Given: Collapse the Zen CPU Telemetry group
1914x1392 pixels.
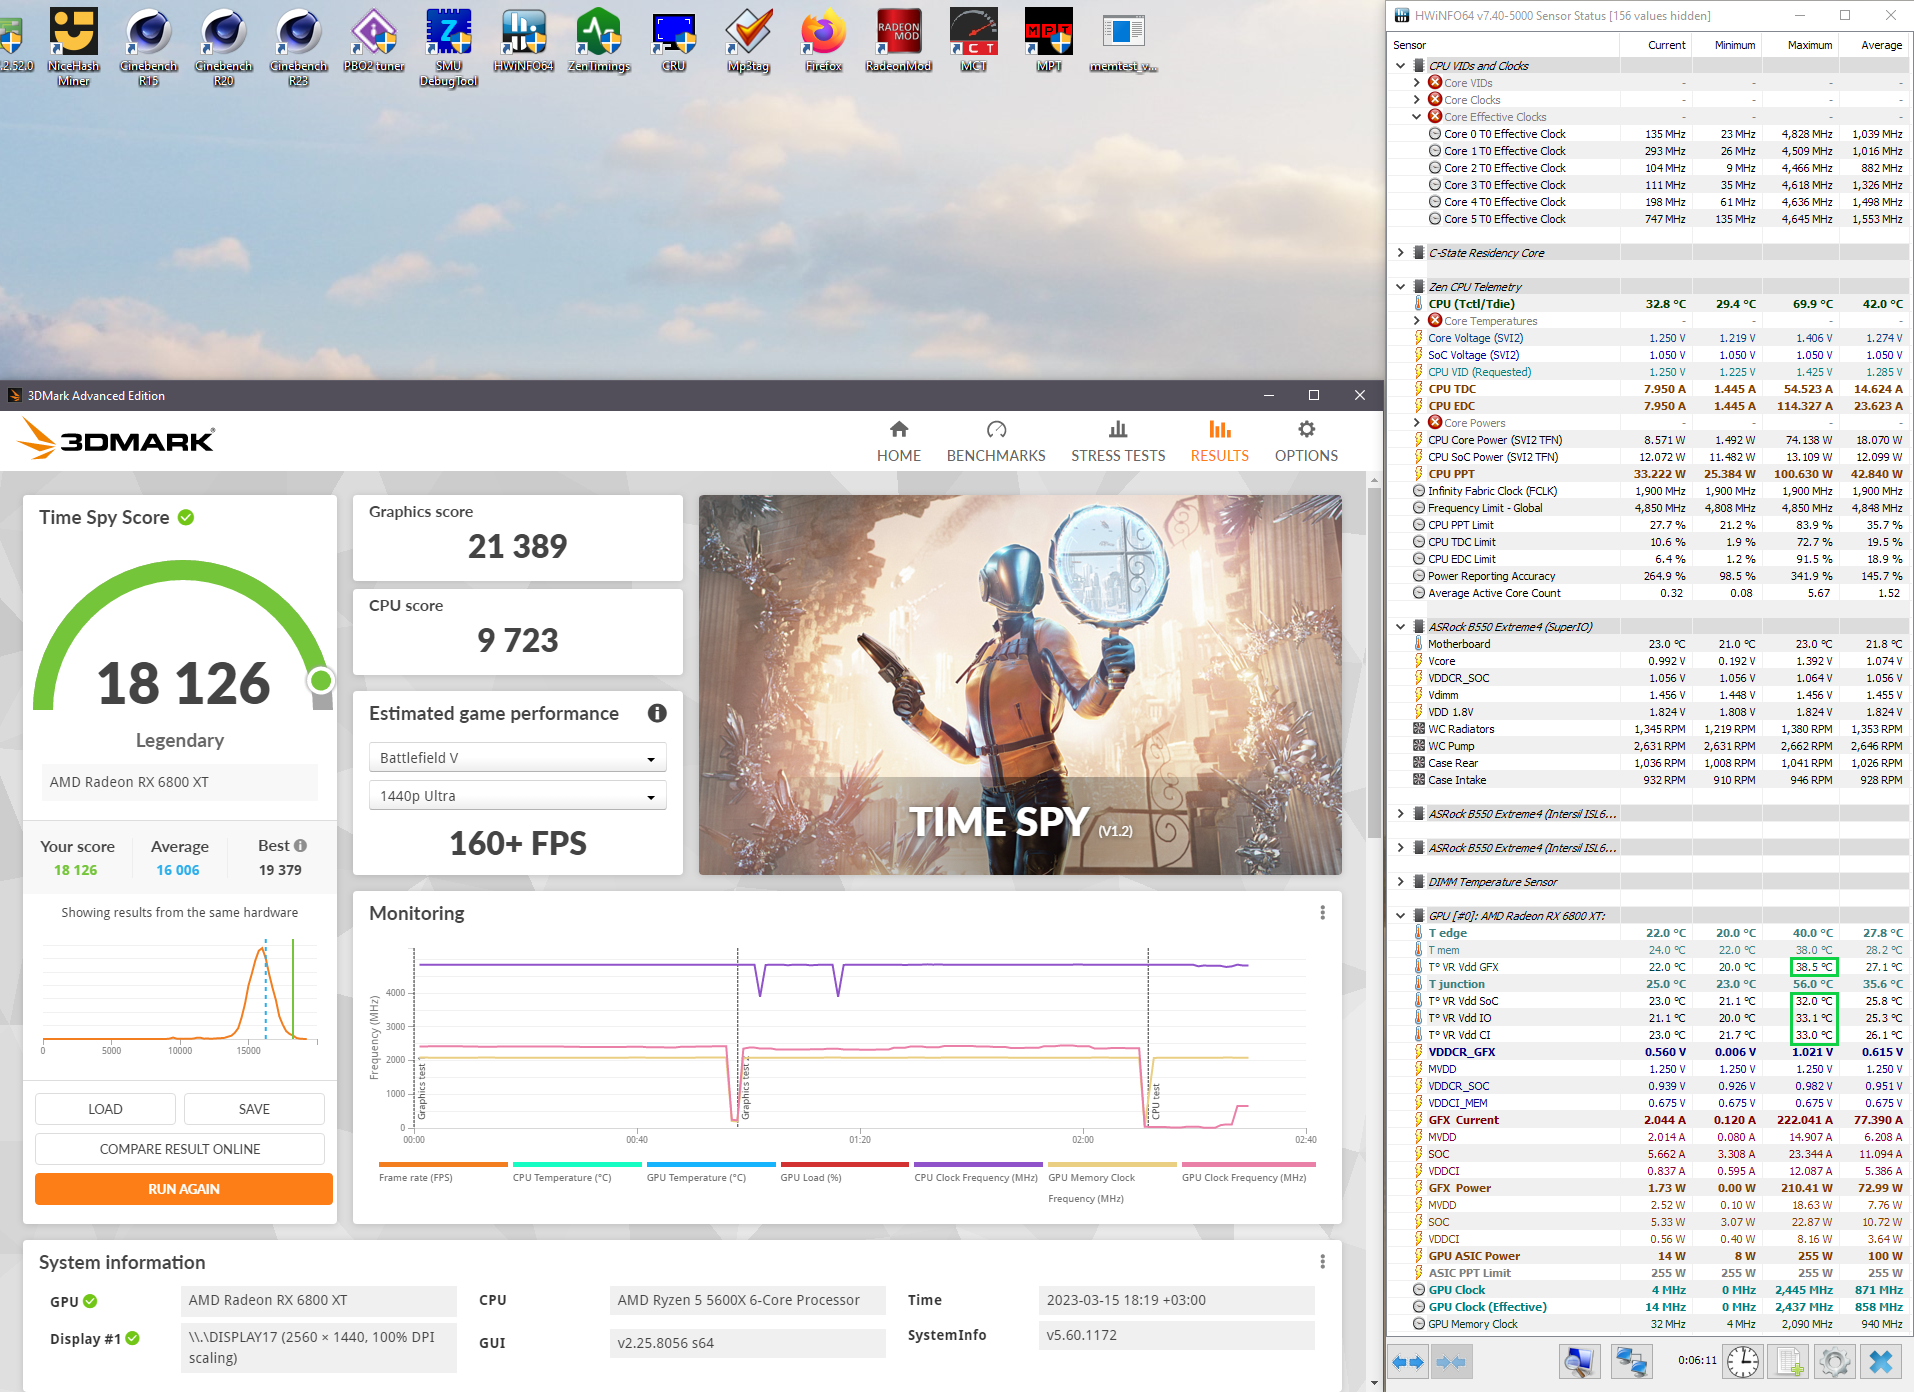Looking at the screenshot, I should (1401, 287).
